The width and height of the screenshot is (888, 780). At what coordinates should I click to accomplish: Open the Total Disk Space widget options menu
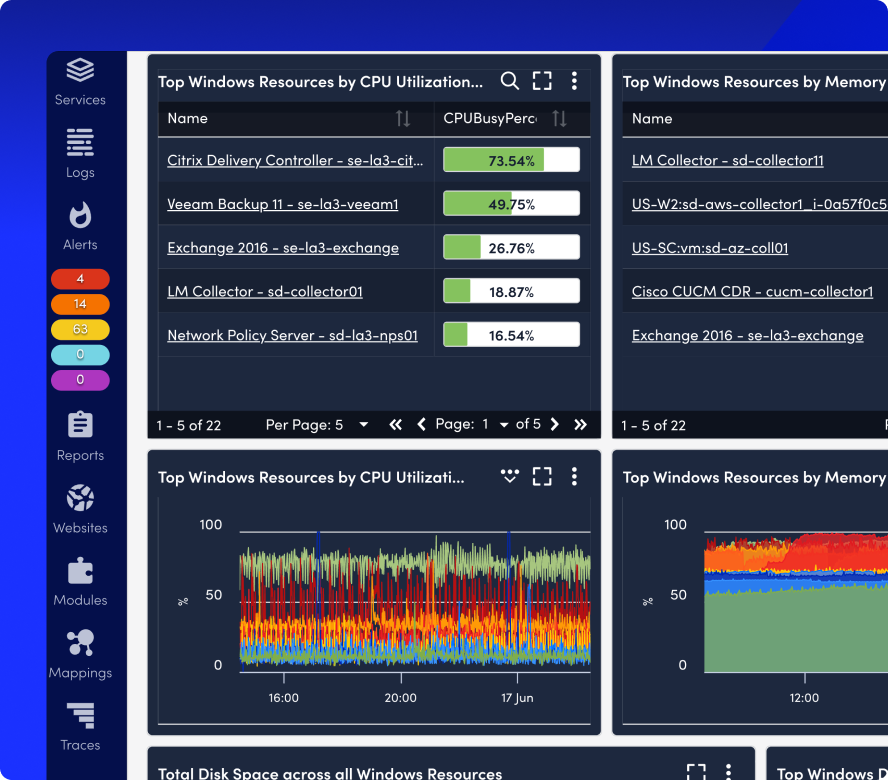728,771
